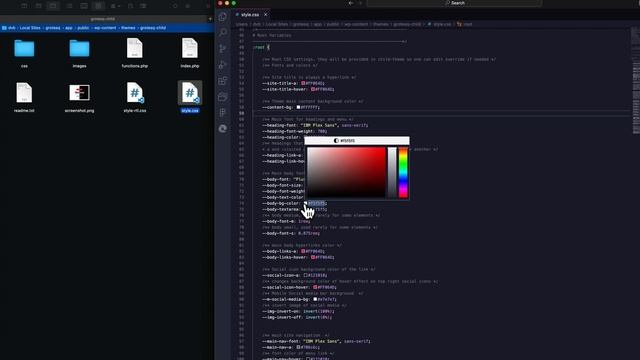Open the Edge tools icon in activity bar
The height and width of the screenshot is (360, 640).
222,129
